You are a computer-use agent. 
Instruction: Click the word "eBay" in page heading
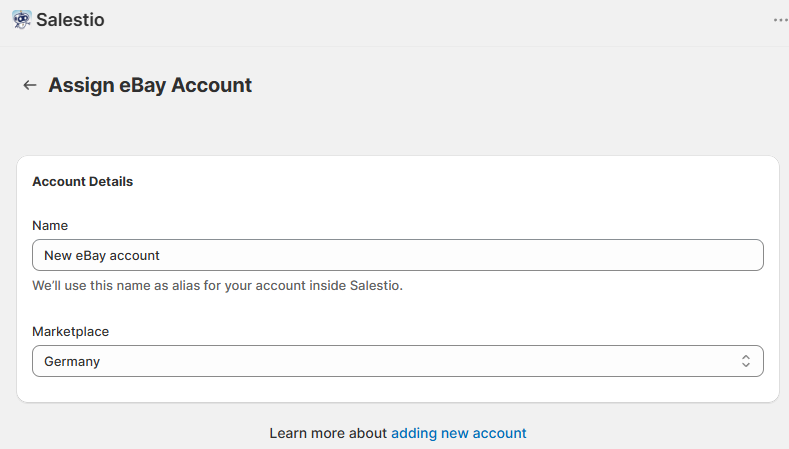coord(143,85)
